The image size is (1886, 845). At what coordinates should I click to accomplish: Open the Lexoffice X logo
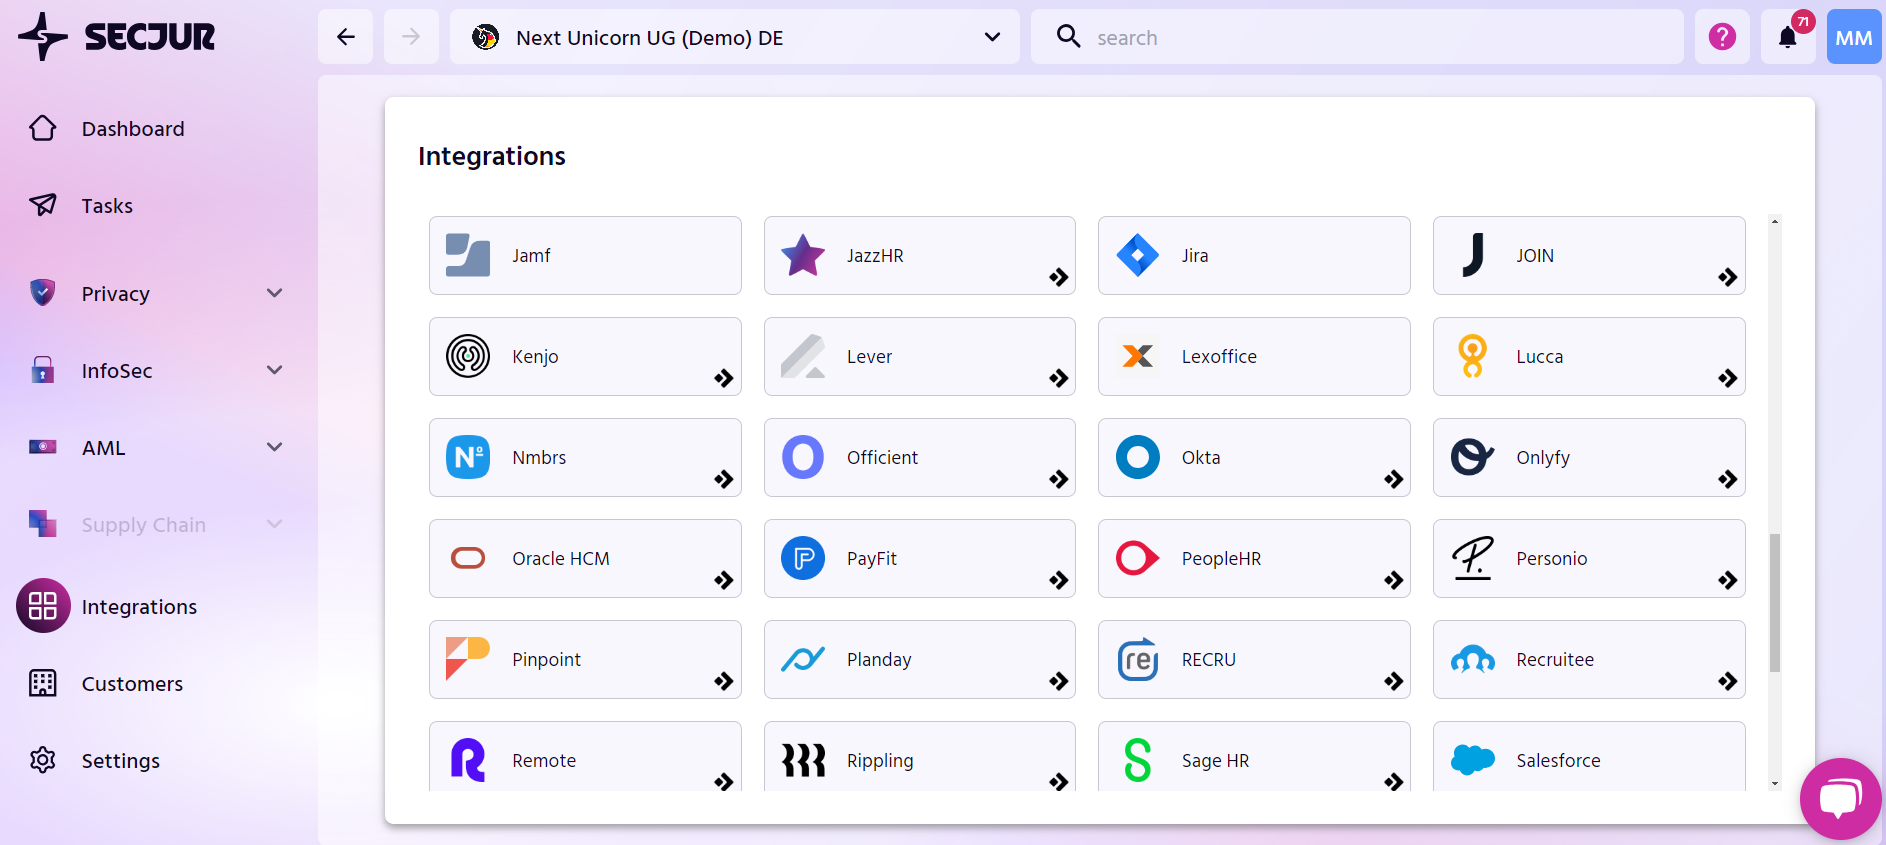[x=1138, y=356]
